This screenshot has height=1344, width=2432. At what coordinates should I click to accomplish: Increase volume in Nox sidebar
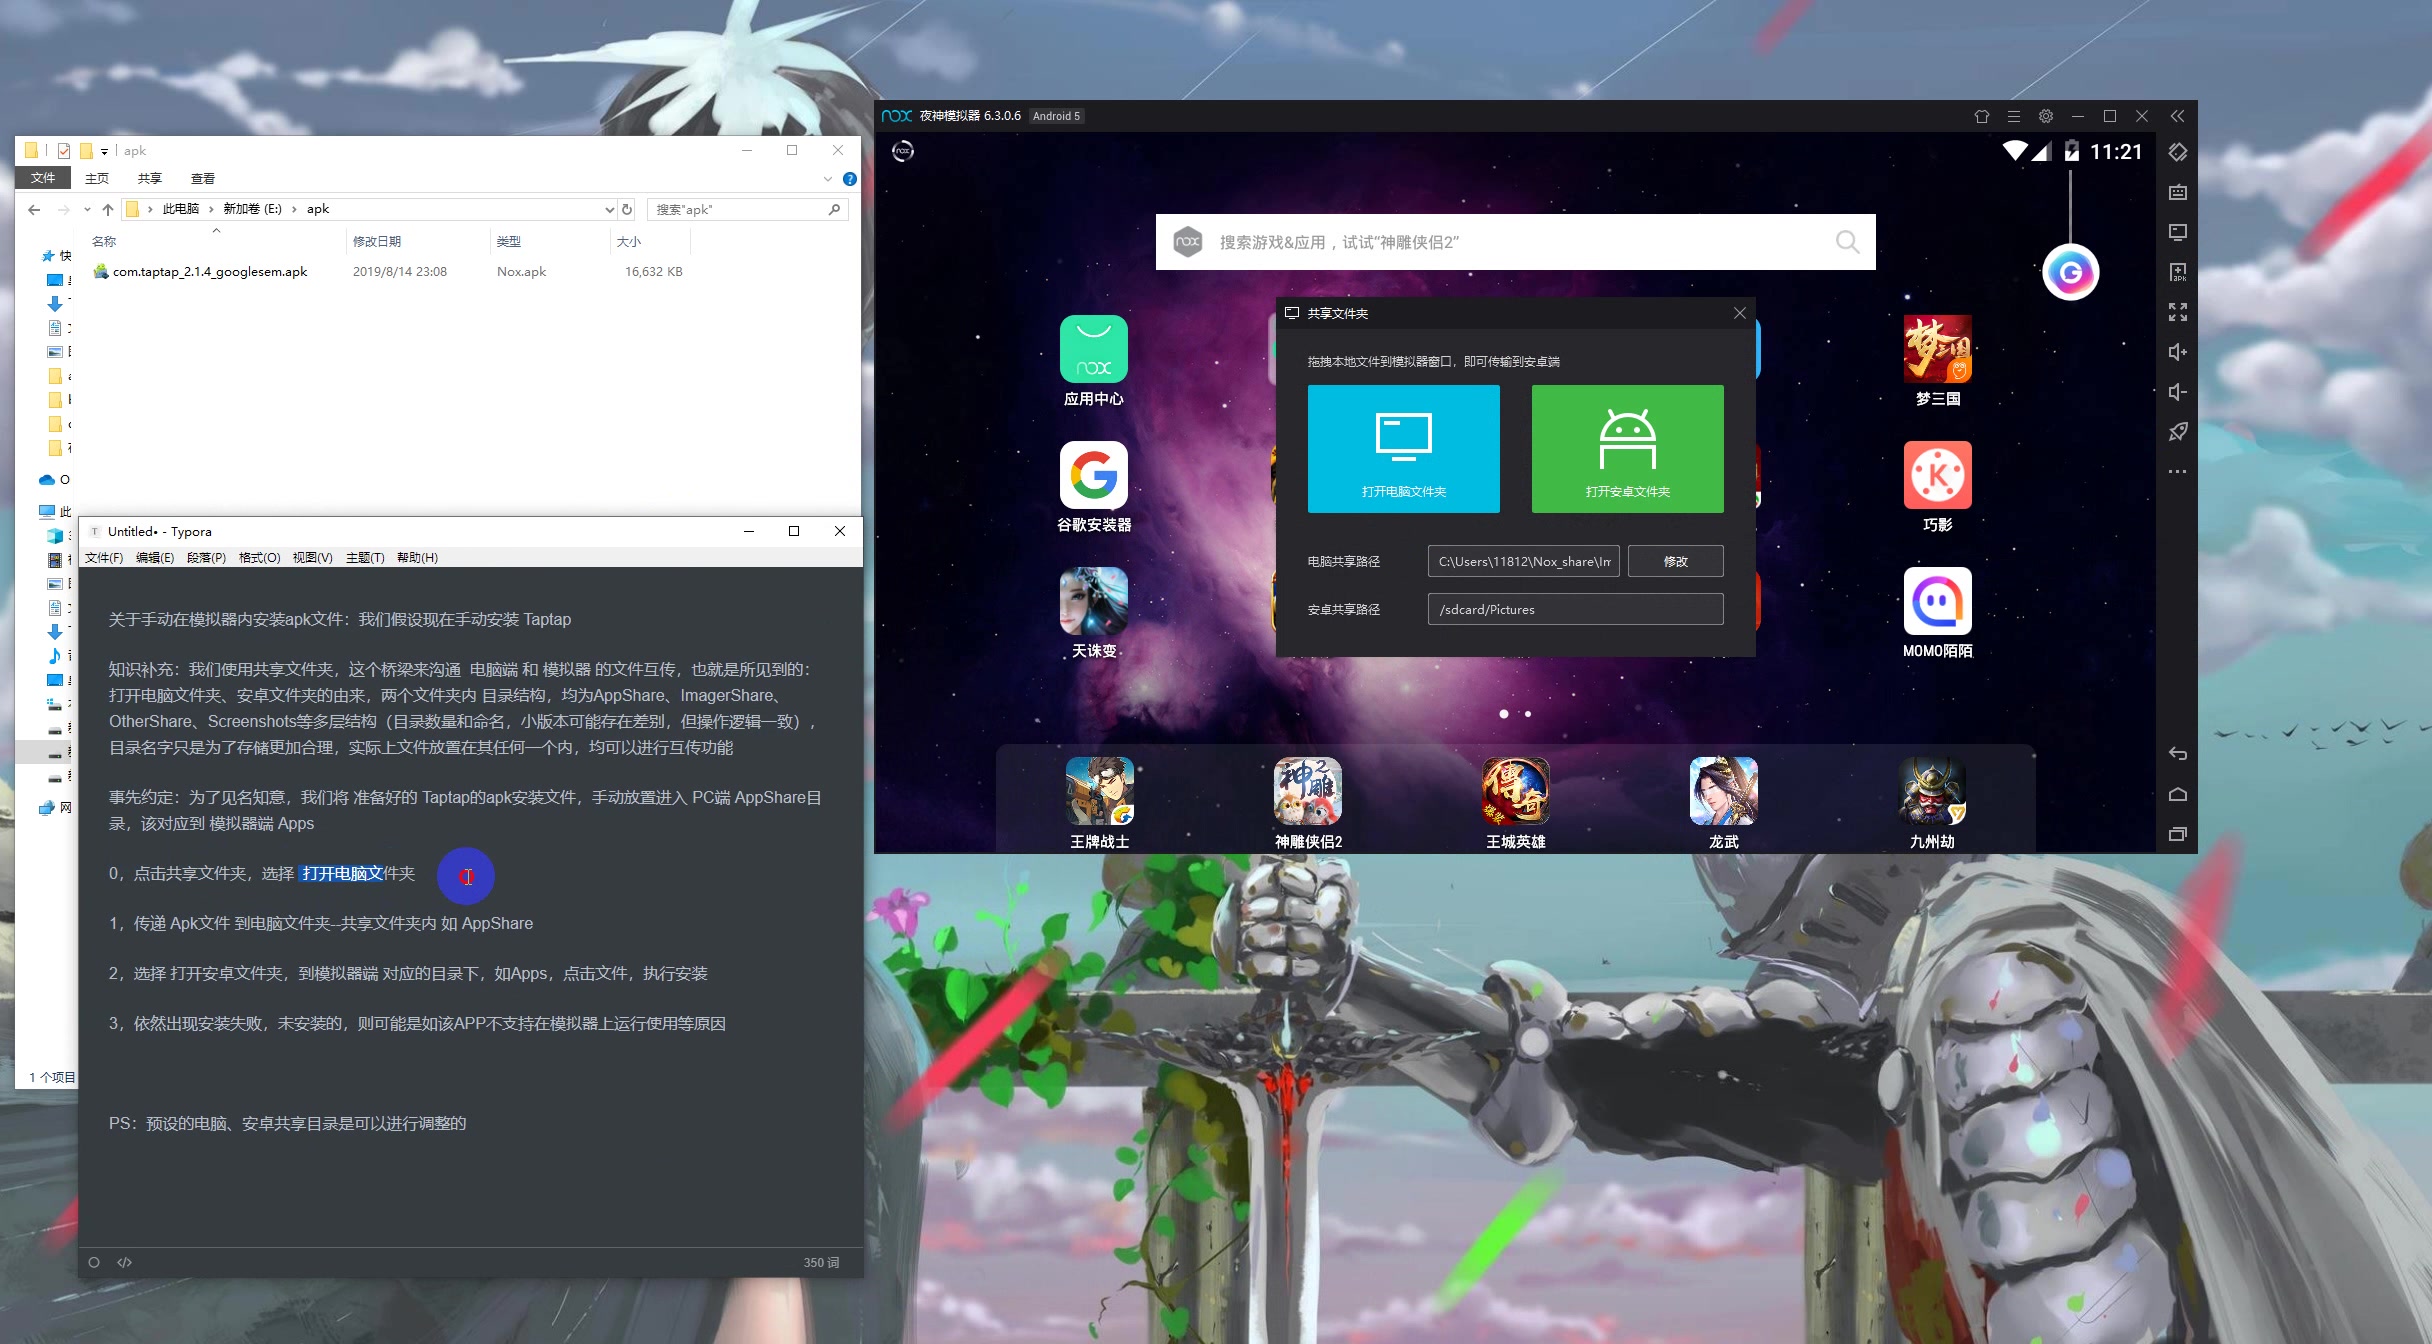pos(2177,352)
